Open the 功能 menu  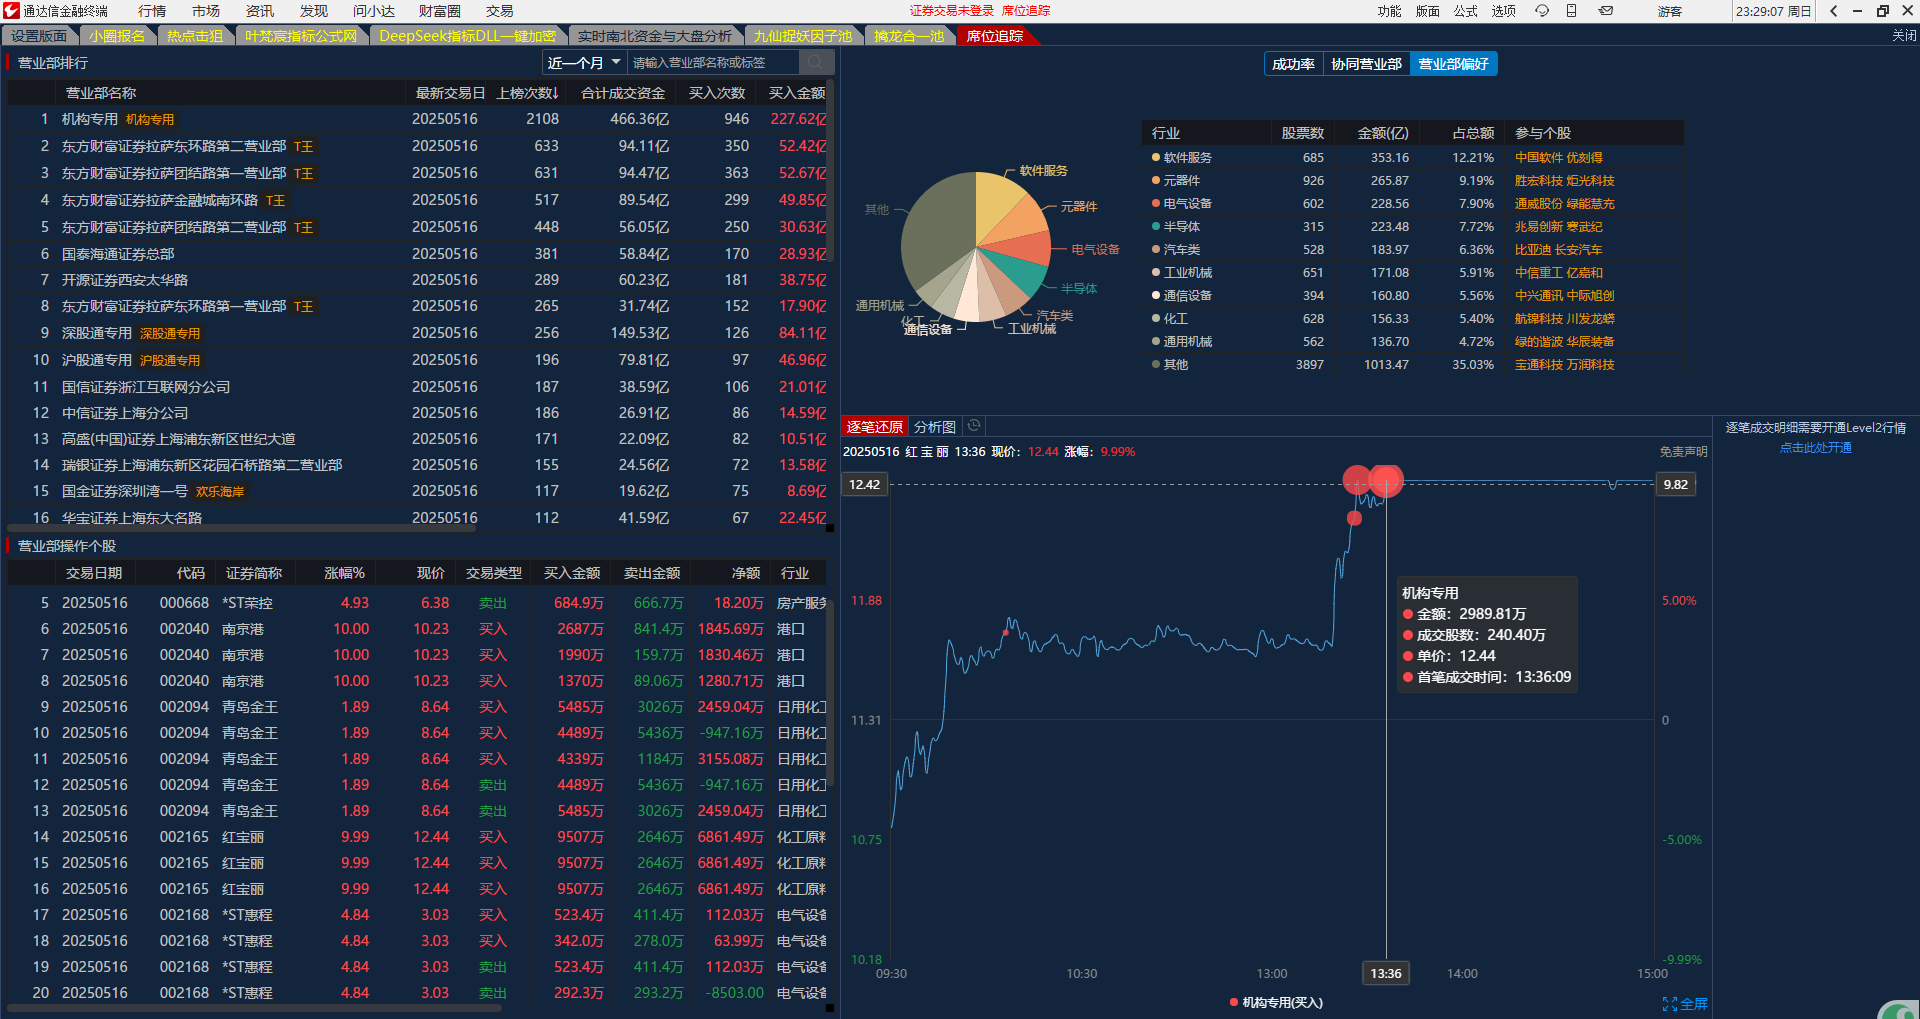pyautogui.click(x=1390, y=11)
